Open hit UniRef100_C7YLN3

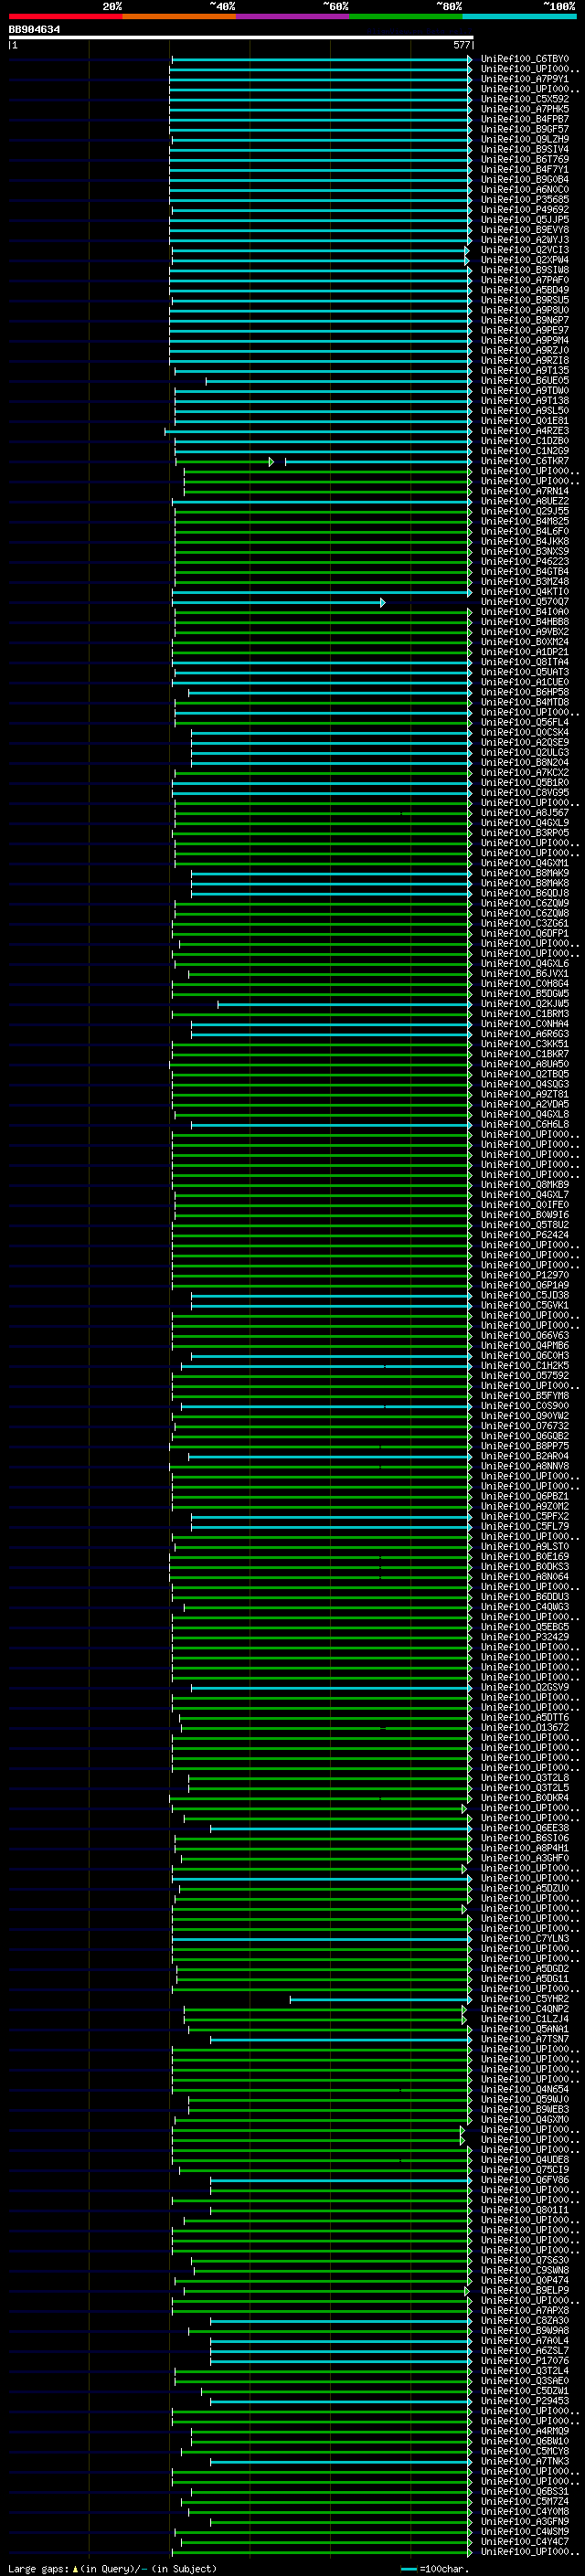pos(524,1938)
